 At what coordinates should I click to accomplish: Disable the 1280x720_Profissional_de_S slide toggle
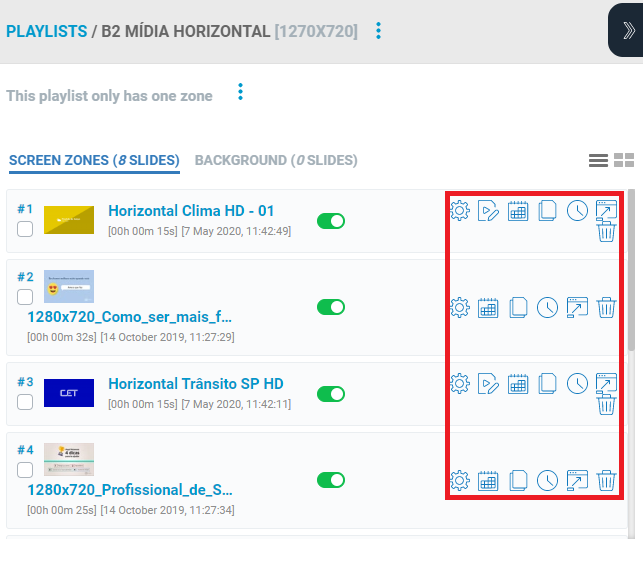point(331,480)
